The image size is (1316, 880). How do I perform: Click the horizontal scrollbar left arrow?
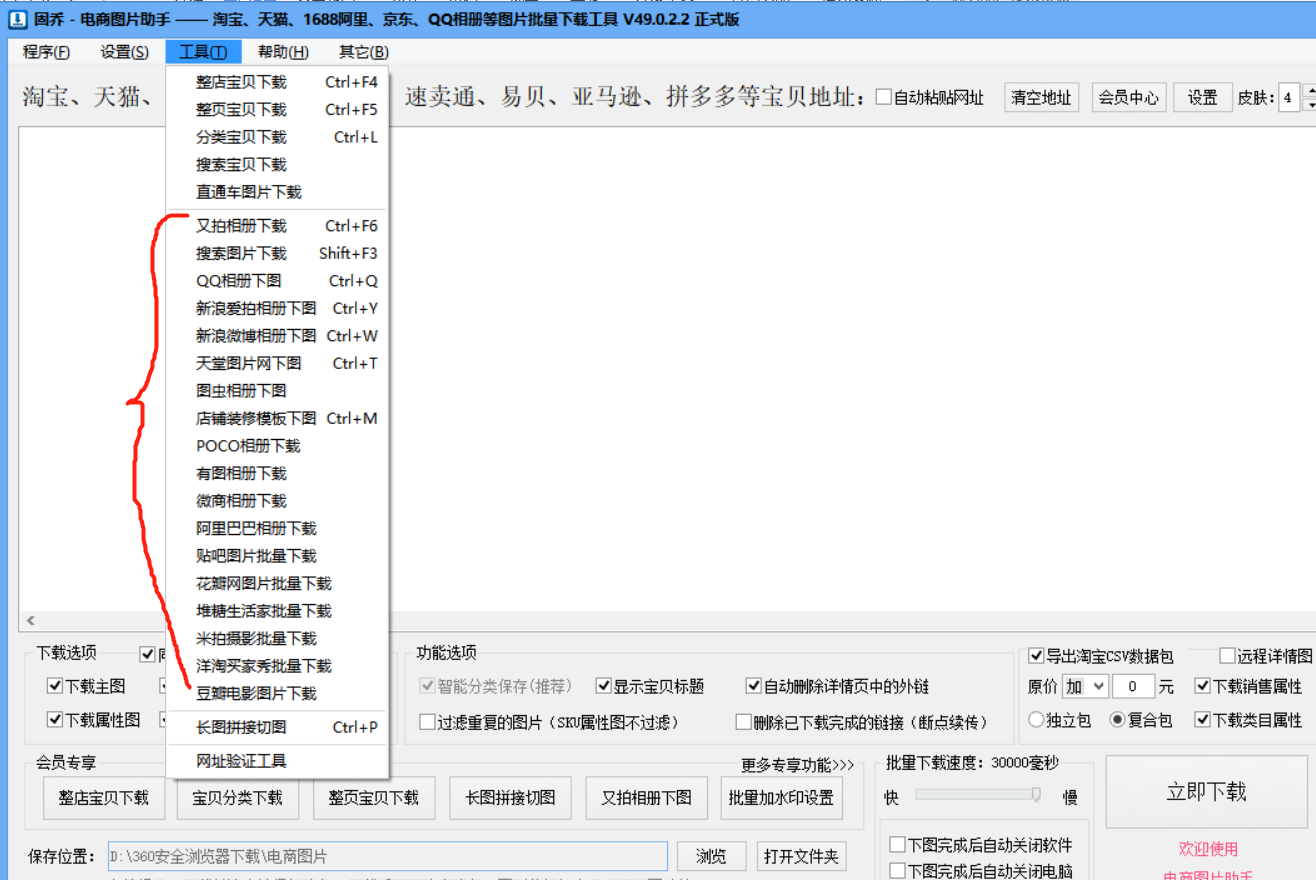pos(30,621)
